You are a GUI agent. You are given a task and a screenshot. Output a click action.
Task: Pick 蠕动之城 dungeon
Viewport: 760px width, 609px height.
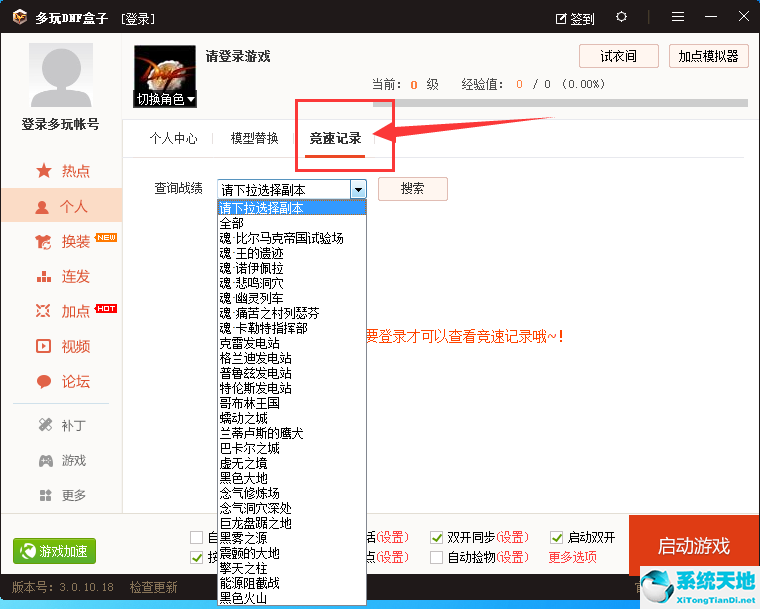[292, 418]
